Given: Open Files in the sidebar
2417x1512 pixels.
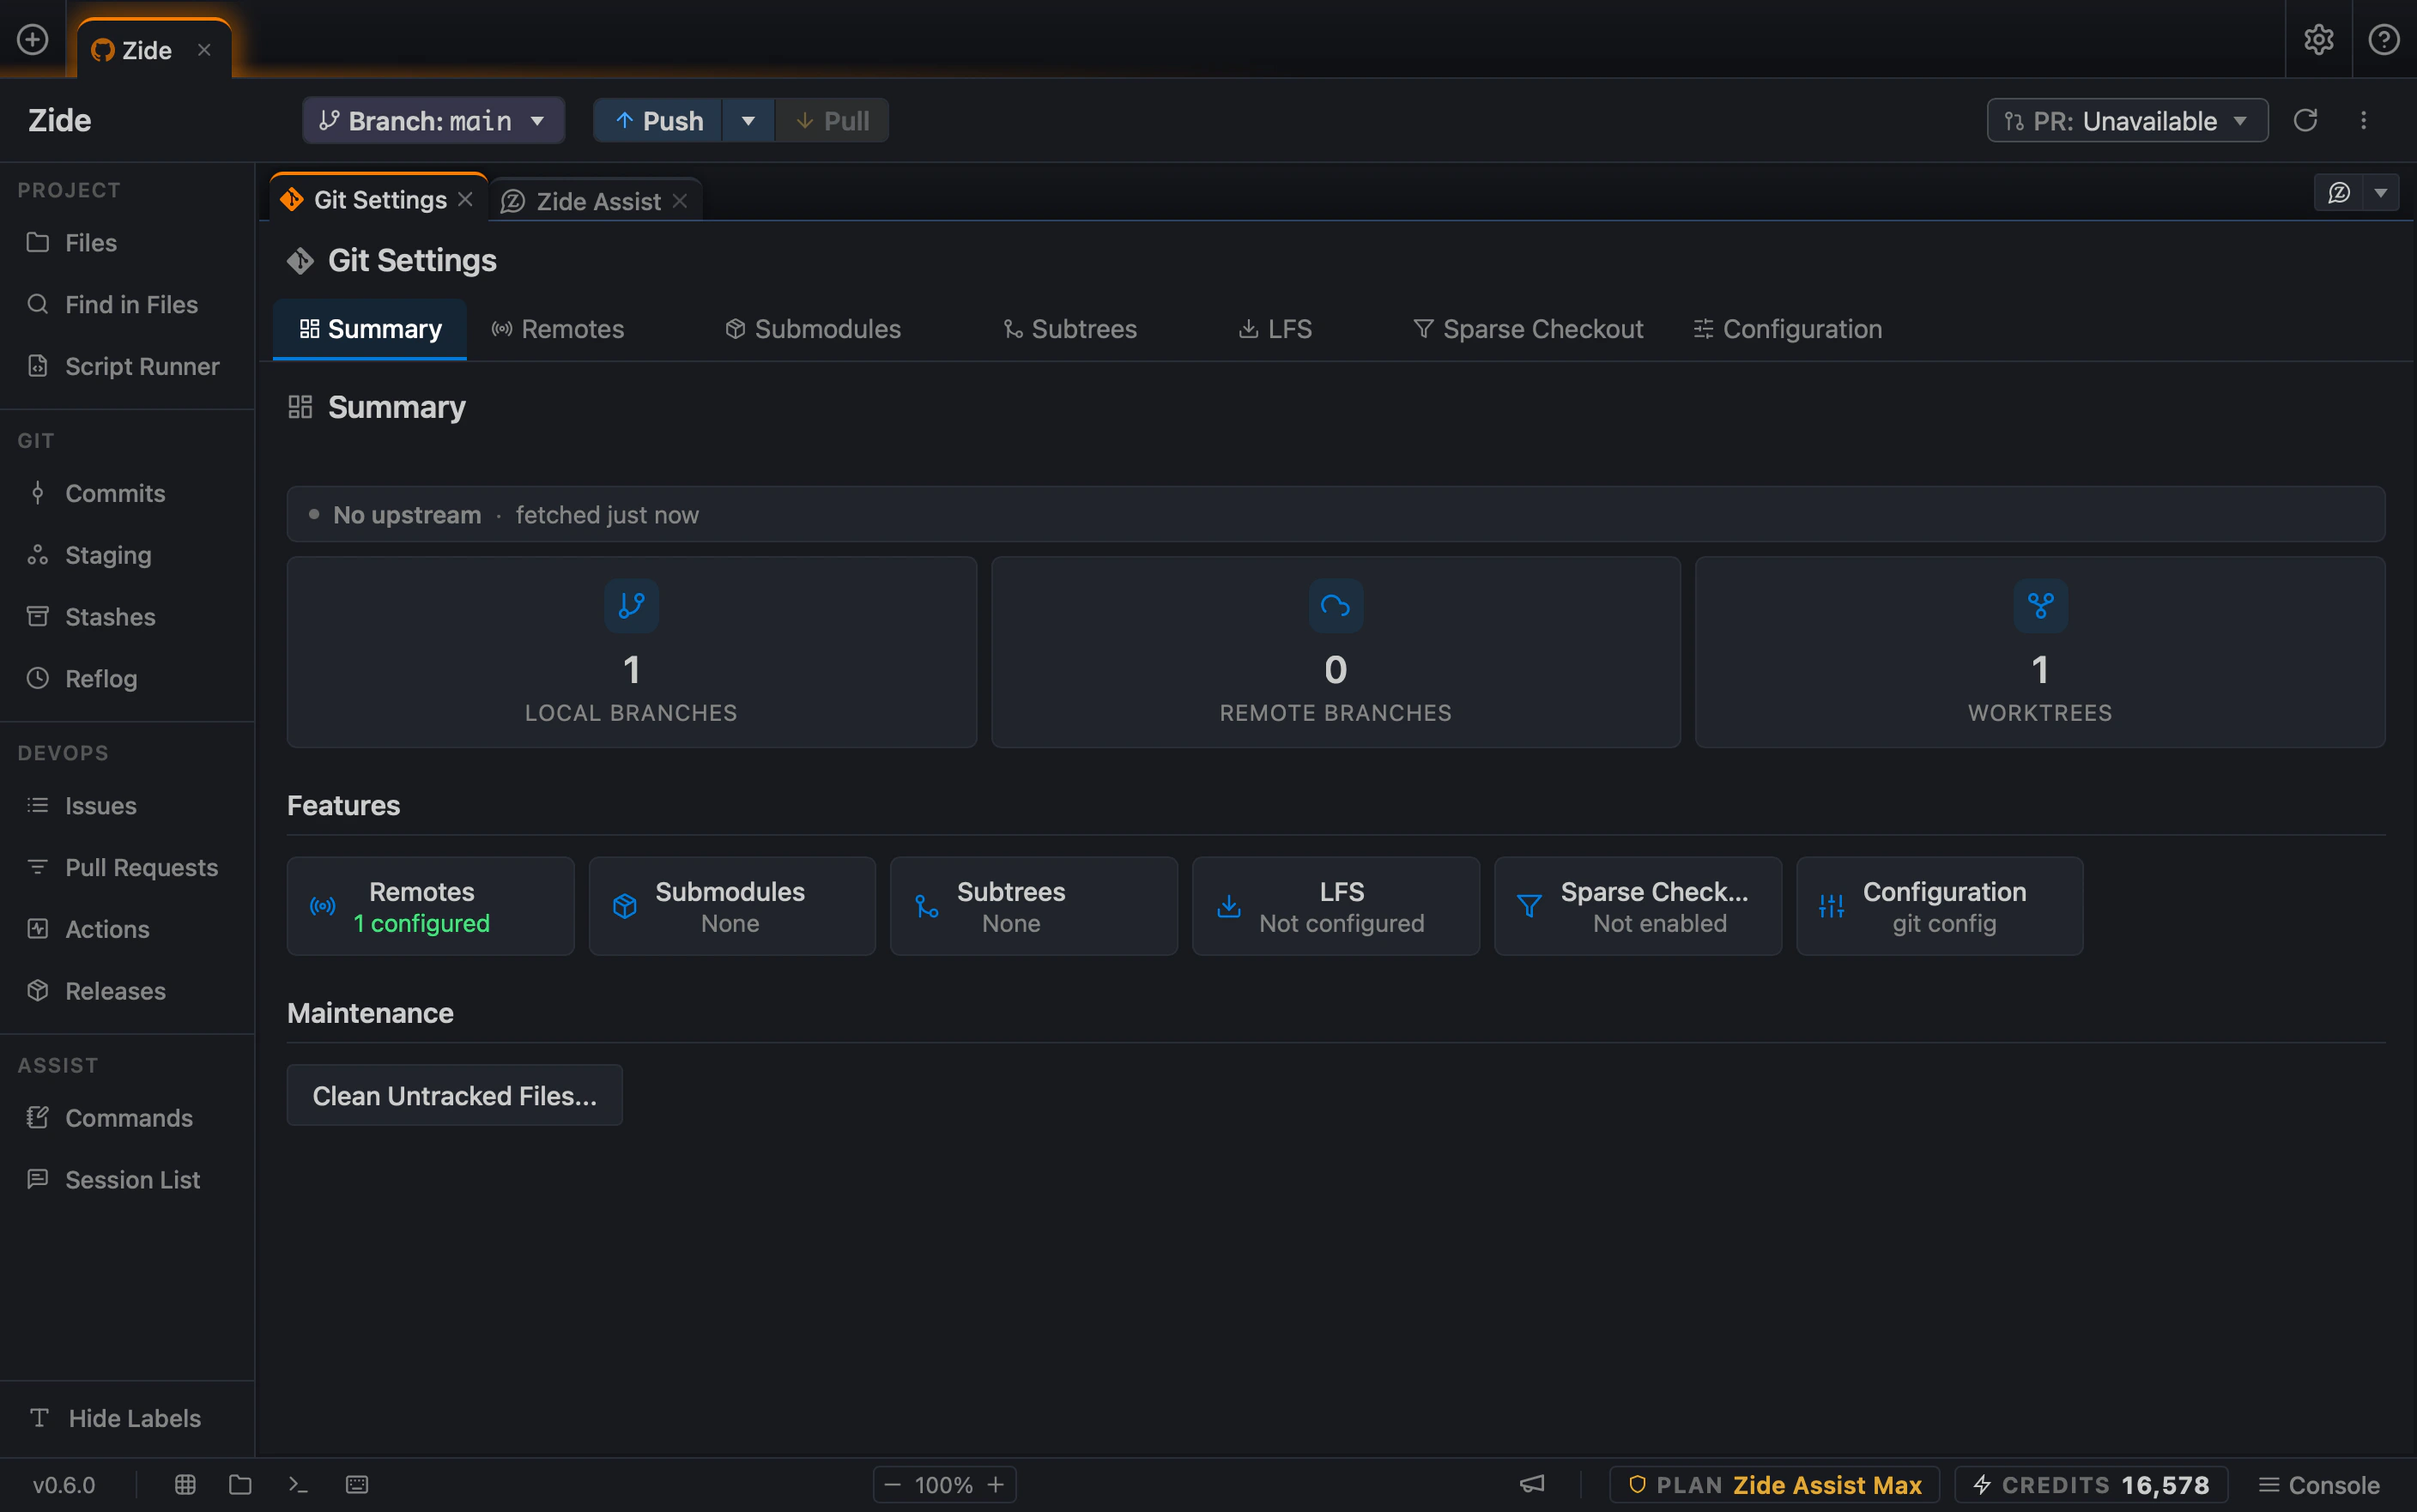Looking at the screenshot, I should tap(127, 242).
